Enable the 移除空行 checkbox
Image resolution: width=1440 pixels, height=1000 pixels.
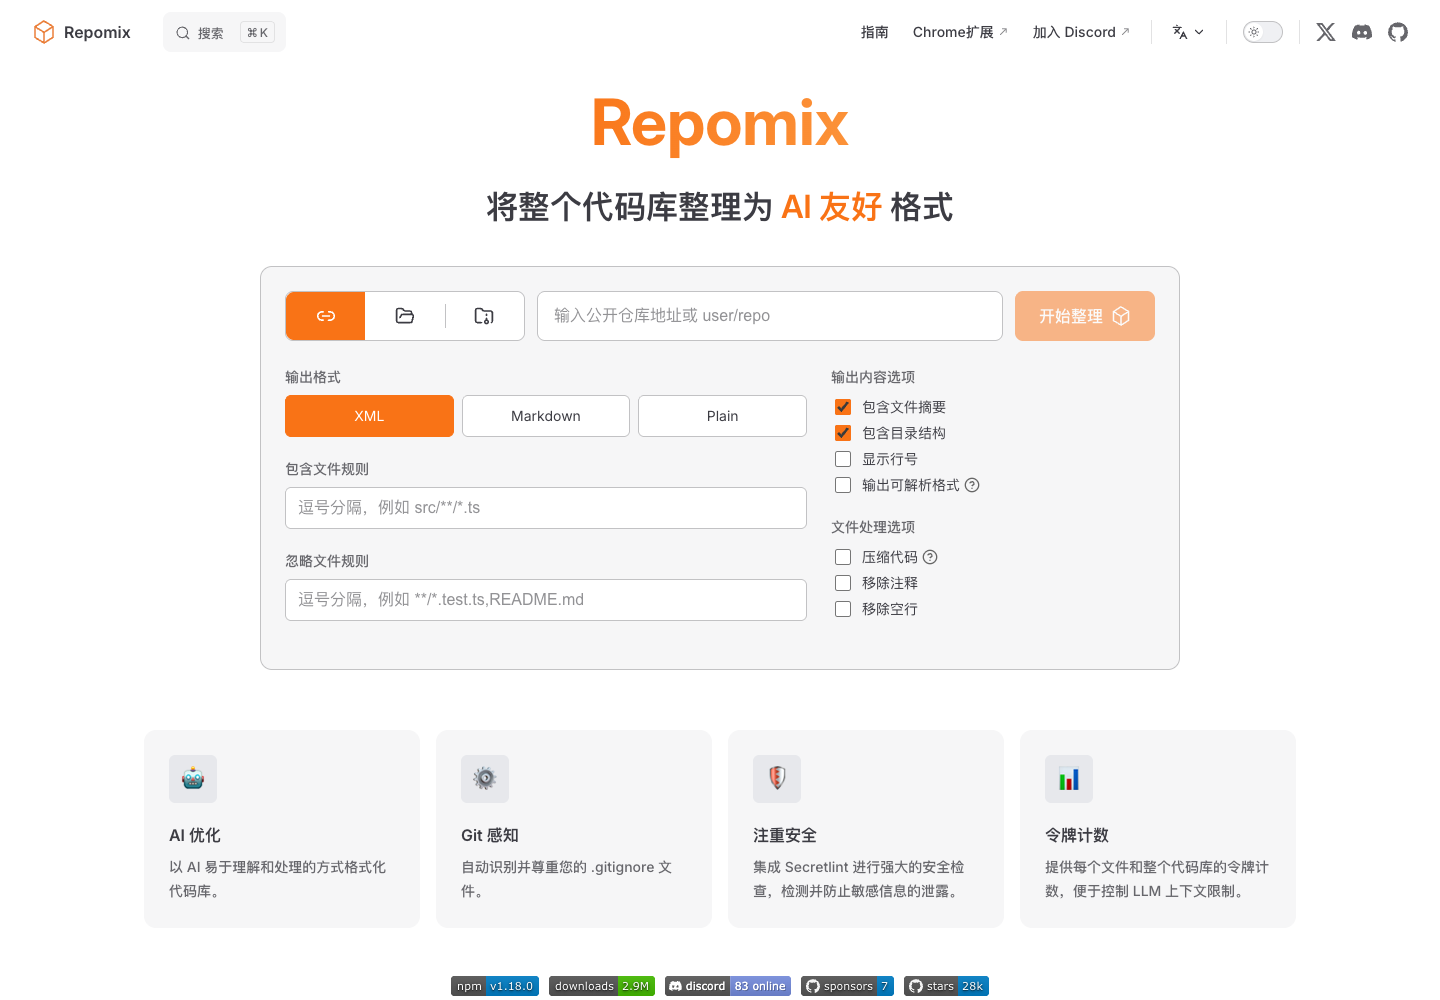843,609
